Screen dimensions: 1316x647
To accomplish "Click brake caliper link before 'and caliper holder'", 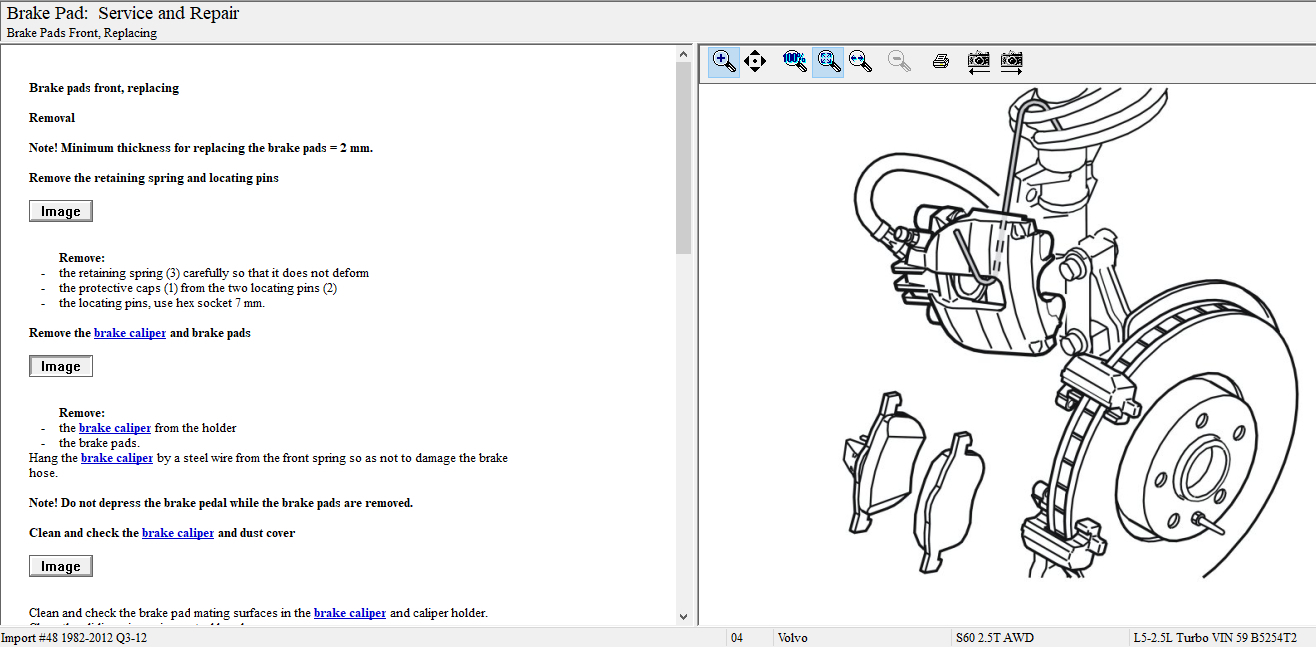I will point(350,613).
